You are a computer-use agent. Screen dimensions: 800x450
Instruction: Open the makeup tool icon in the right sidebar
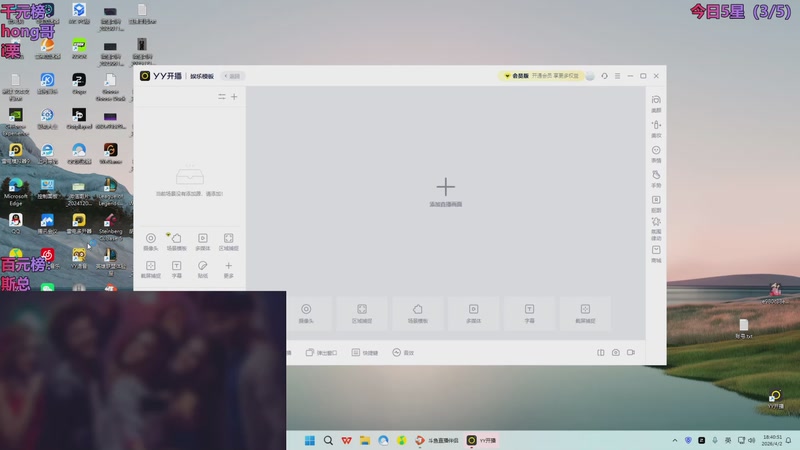tap(656, 129)
